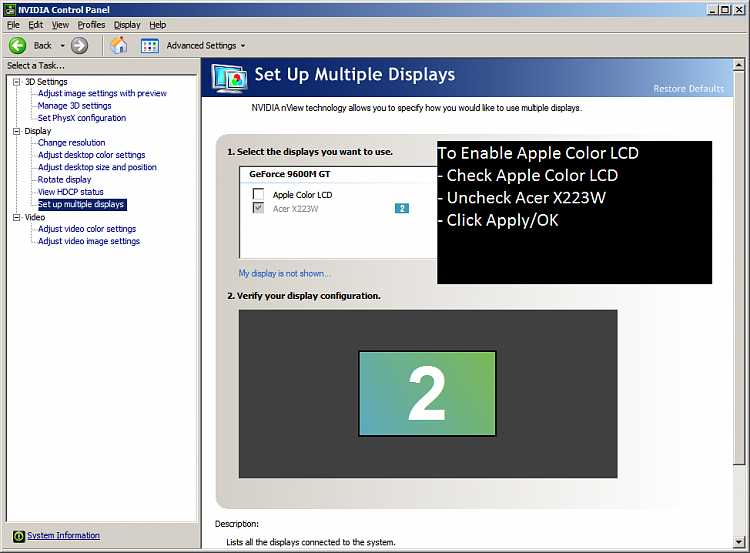Open the Edit menu

coord(35,25)
